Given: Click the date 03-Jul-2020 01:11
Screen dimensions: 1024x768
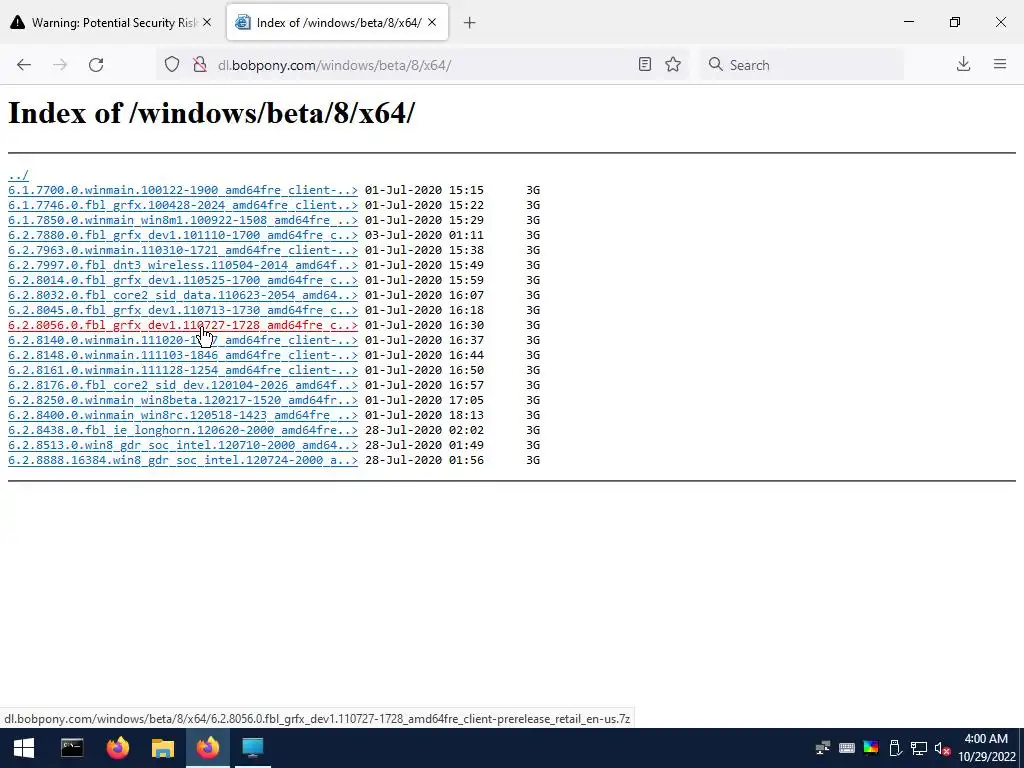Looking at the screenshot, I should (x=424, y=235).
